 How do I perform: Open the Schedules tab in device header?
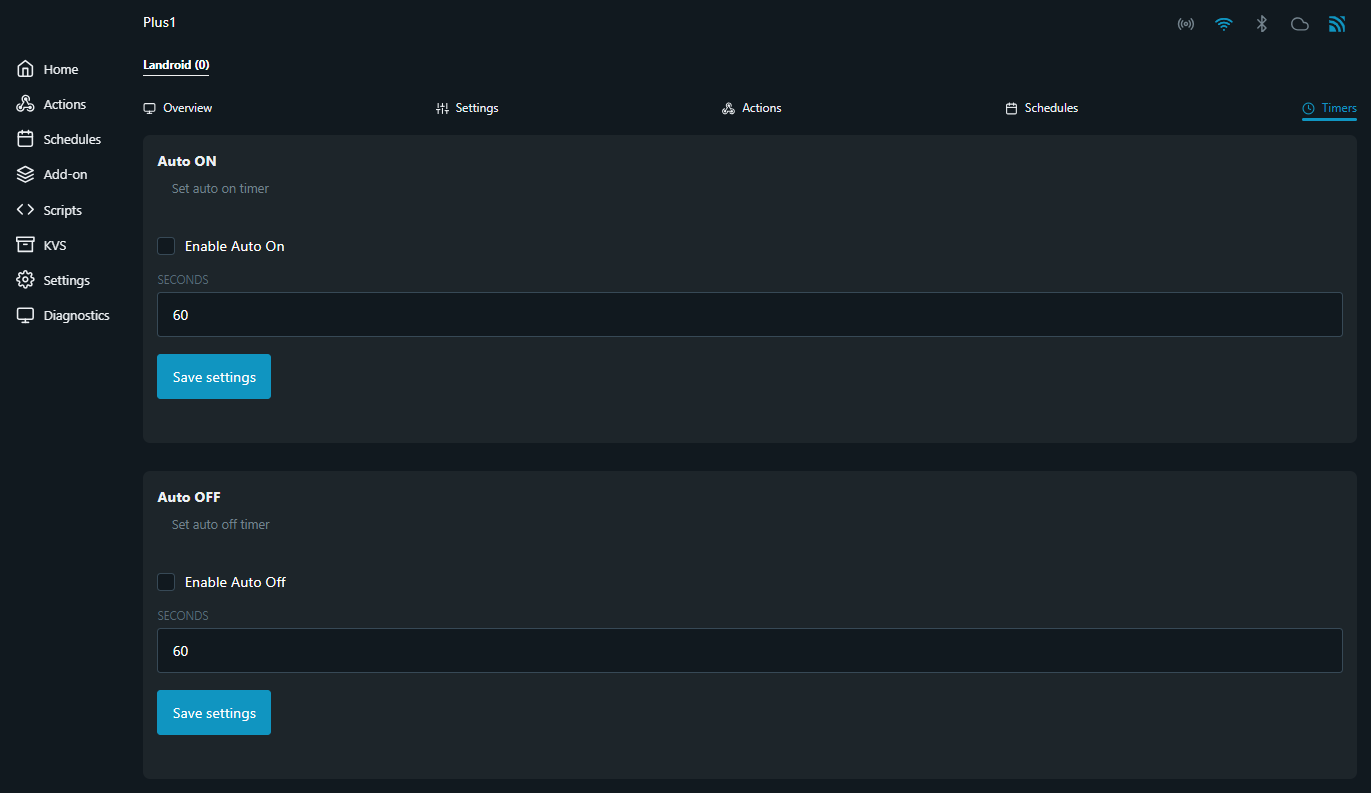[x=1041, y=108]
